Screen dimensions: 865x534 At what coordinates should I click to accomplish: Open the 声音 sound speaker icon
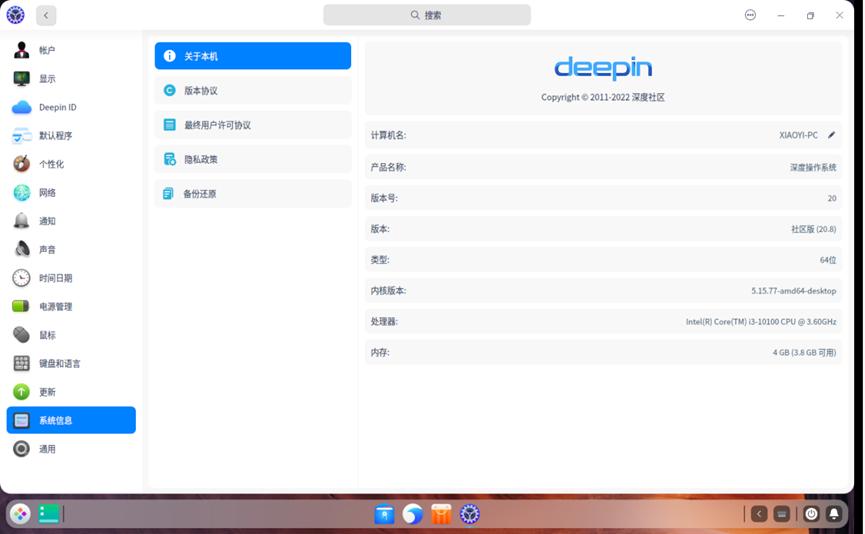(x=22, y=249)
